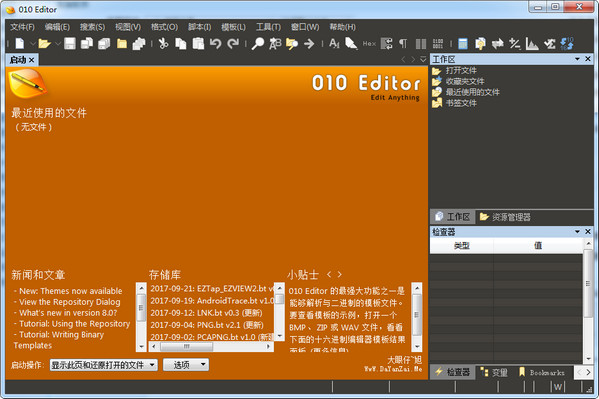Open the View the Repository Dialog link
This screenshot has width=599, height=399.
click(x=70, y=302)
